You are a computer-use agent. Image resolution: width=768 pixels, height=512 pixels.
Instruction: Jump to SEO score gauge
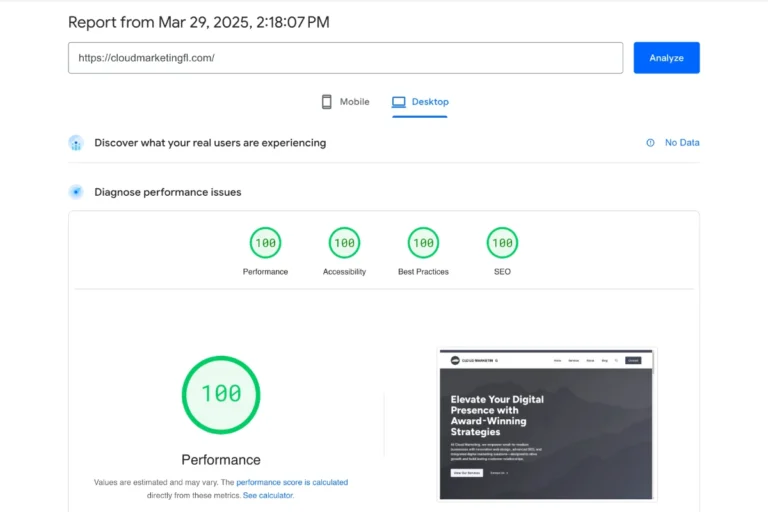(502, 243)
